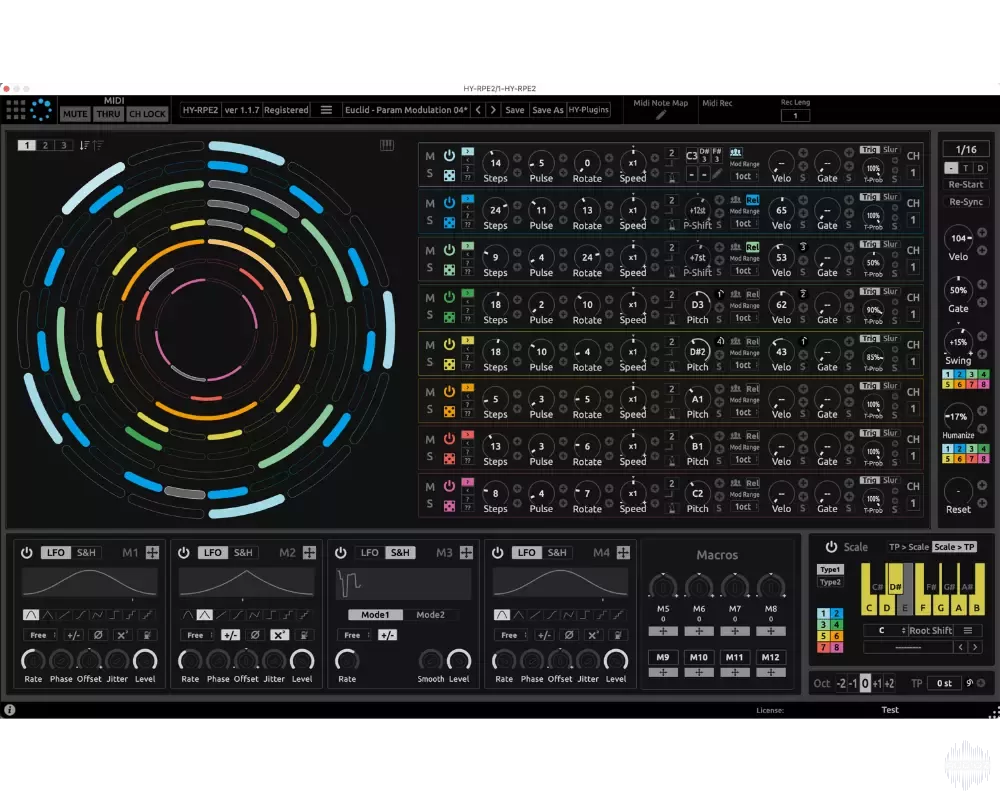The image size is (1000, 800).
Task: Go to the previous preset with the left arrow
Action: pos(478,110)
